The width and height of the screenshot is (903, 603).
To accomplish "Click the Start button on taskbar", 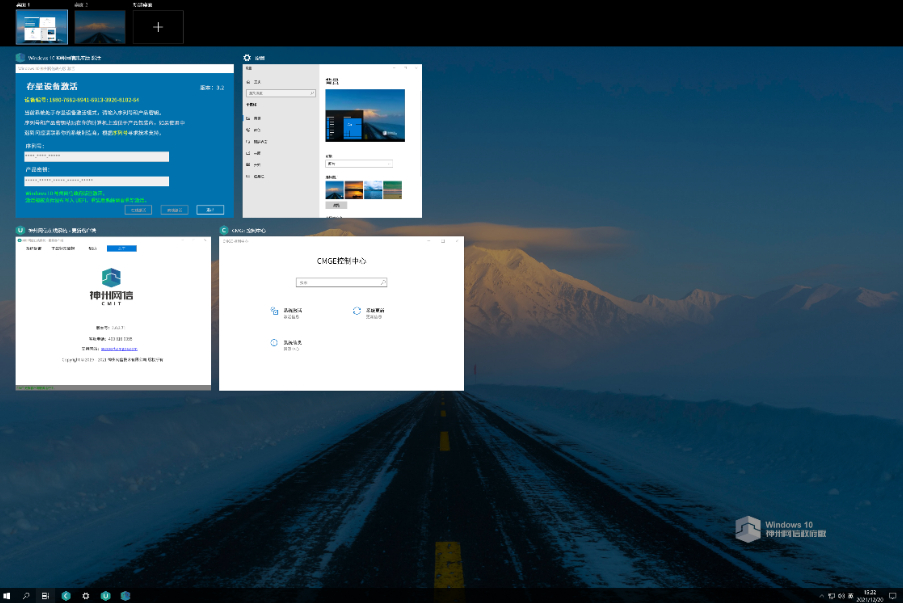I will (8, 595).
